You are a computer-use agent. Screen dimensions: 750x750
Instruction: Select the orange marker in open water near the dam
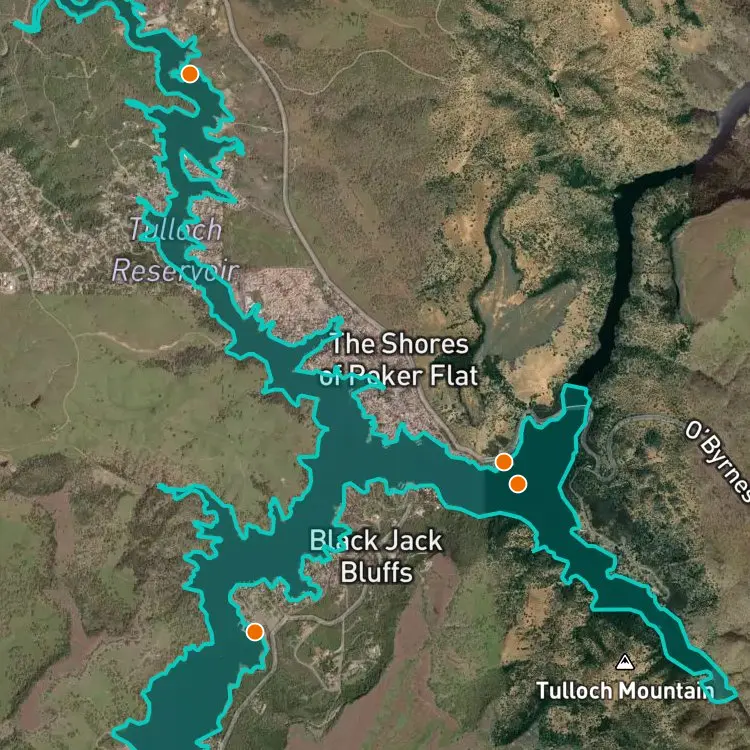click(x=518, y=484)
